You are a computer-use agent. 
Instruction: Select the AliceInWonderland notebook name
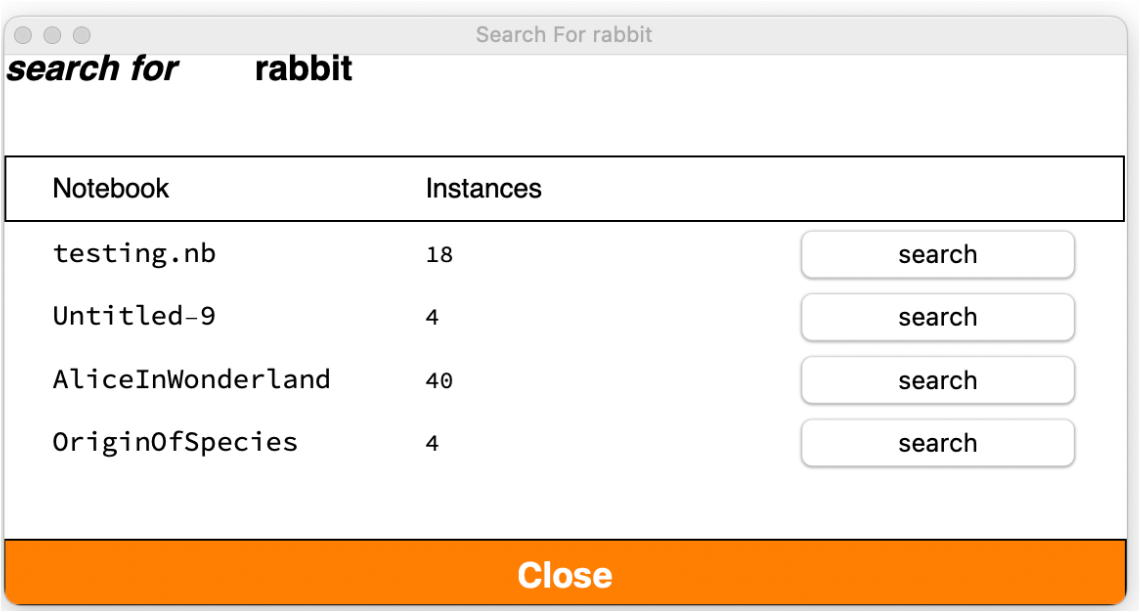[191, 380]
